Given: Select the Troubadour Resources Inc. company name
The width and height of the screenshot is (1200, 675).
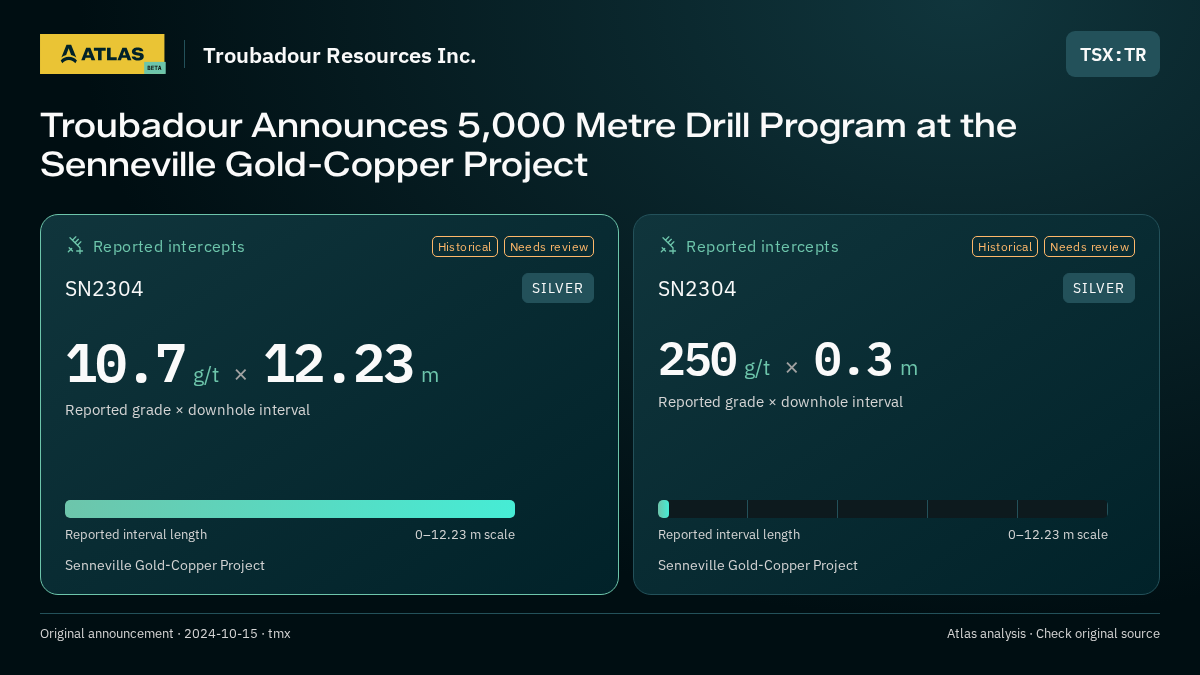Looking at the screenshot, I should pos(339,56).
